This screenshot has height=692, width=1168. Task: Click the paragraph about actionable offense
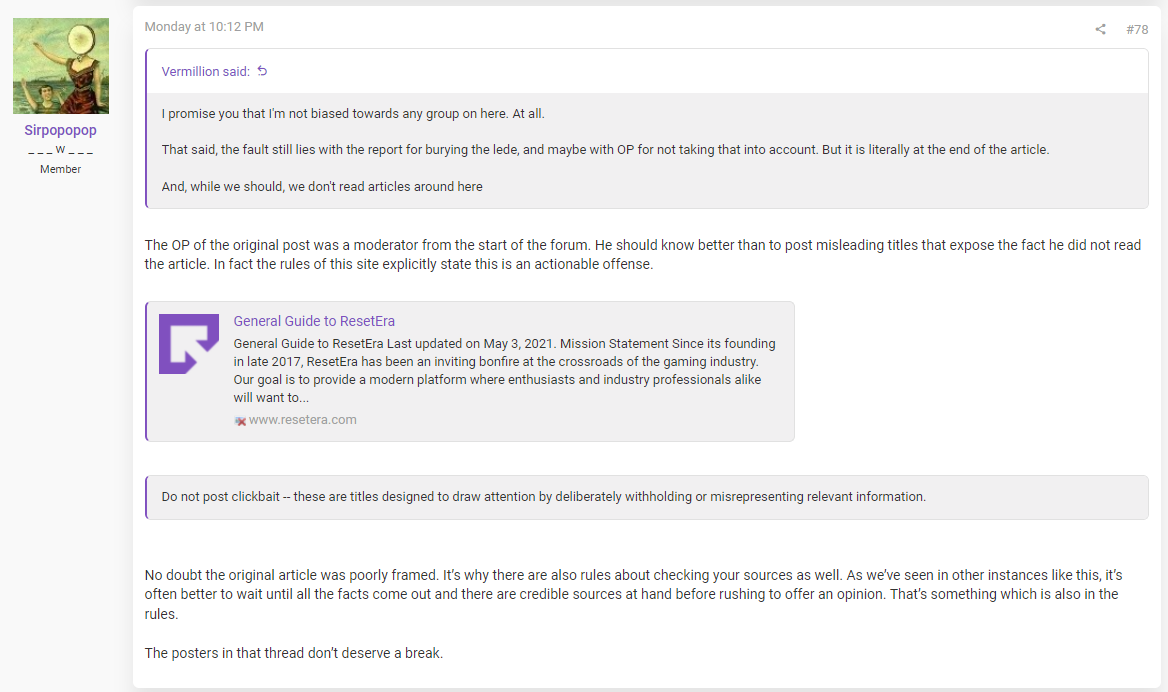pyautogui.click(x=643, y=255)
